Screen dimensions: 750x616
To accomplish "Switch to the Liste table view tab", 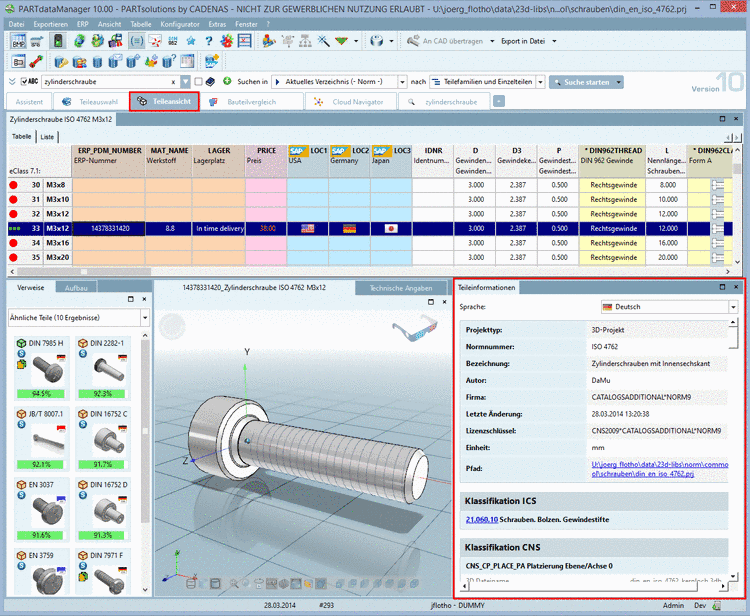I will click(48, 136).
